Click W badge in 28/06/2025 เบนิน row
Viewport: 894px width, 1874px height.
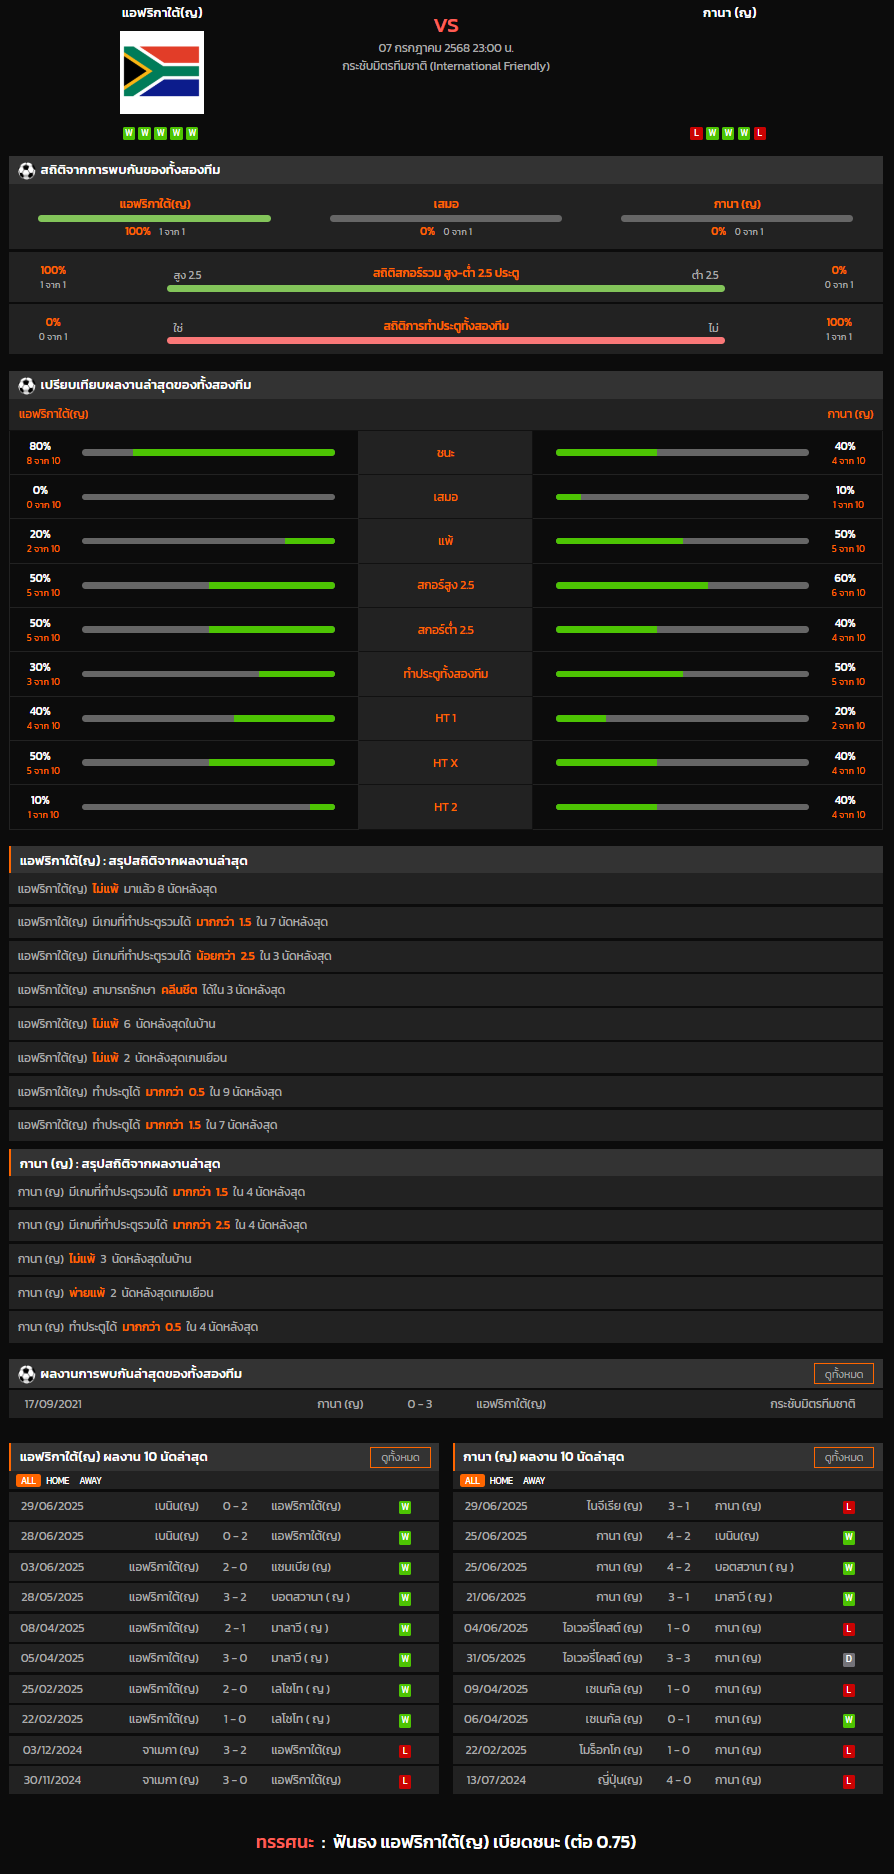405,1537
